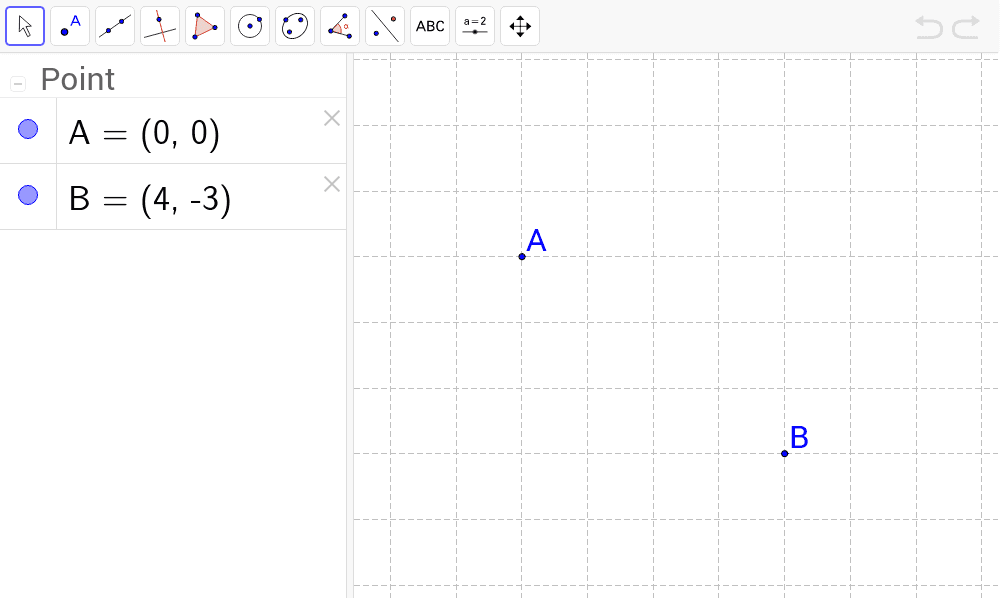Click the Point heading text
This screenshot has height=600, width=1000.
coord(77,80)
